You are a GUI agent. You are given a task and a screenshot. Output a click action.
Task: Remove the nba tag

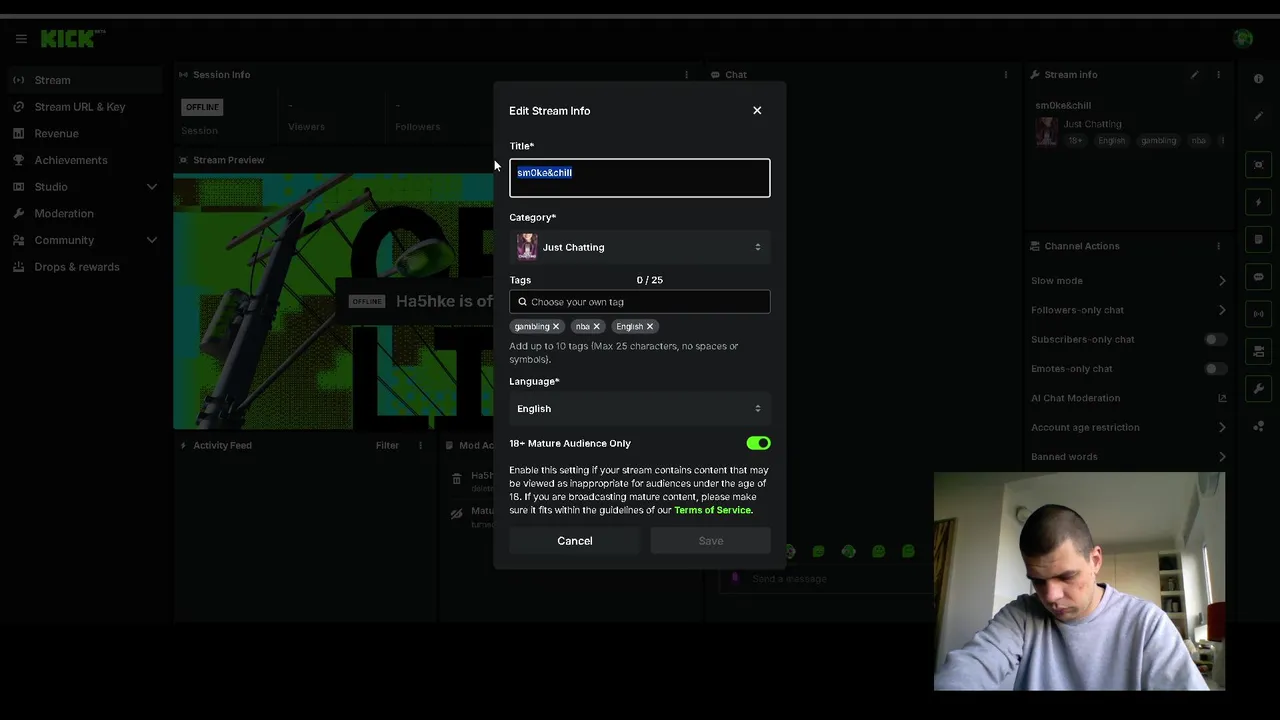tap(596, 327)
